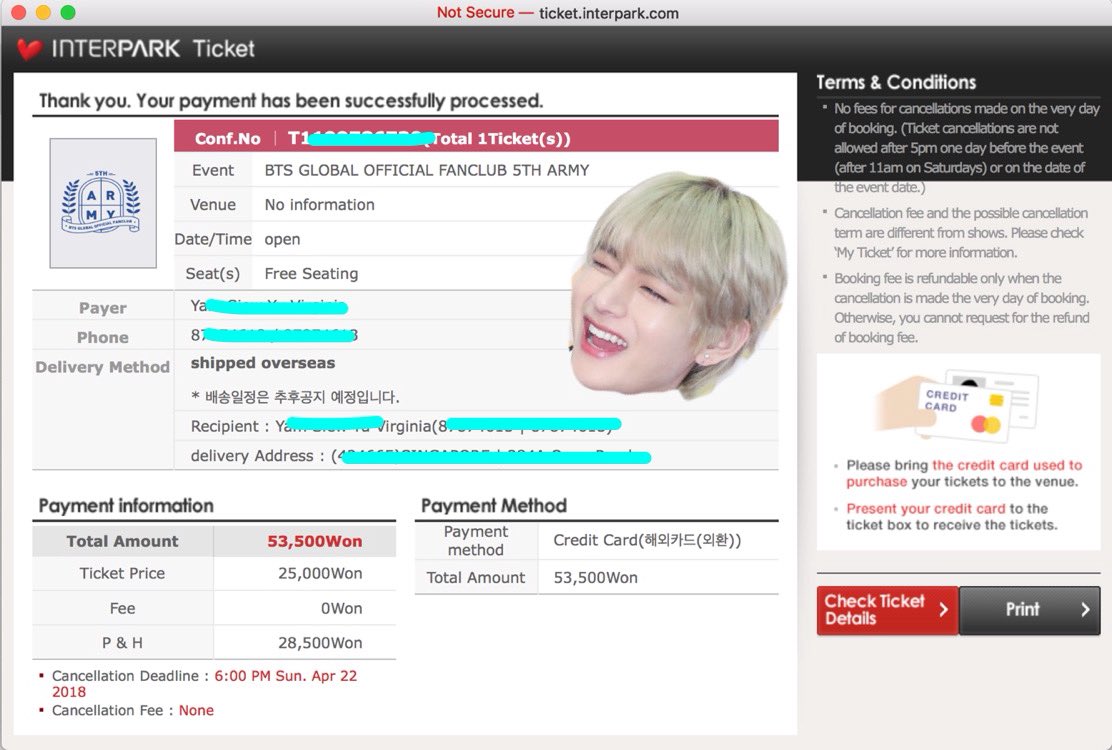This screenshot has width=1112, height=750.
Task: Click the green maximize window button
Action: pyautogui.click(x=68, y=12)
